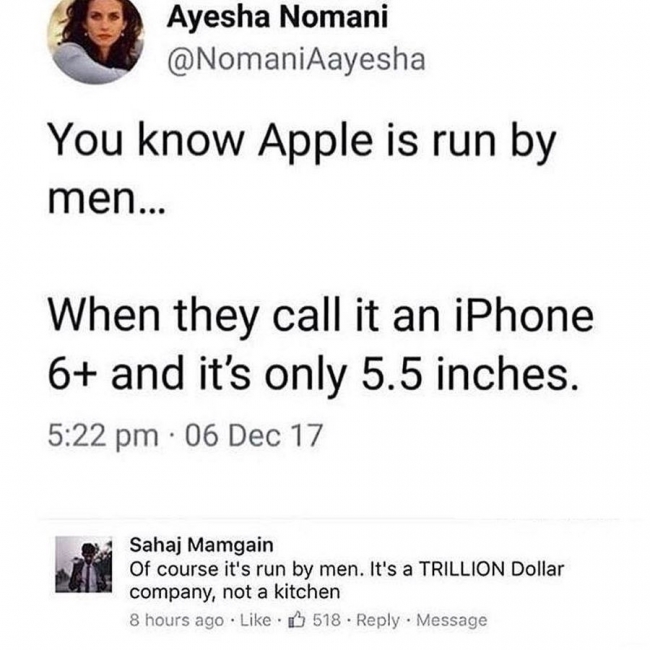The width and height of the screenshot is (650, 650).
Task: Open the 5:22 pm tweet timestamp
Action: (103, 436)
